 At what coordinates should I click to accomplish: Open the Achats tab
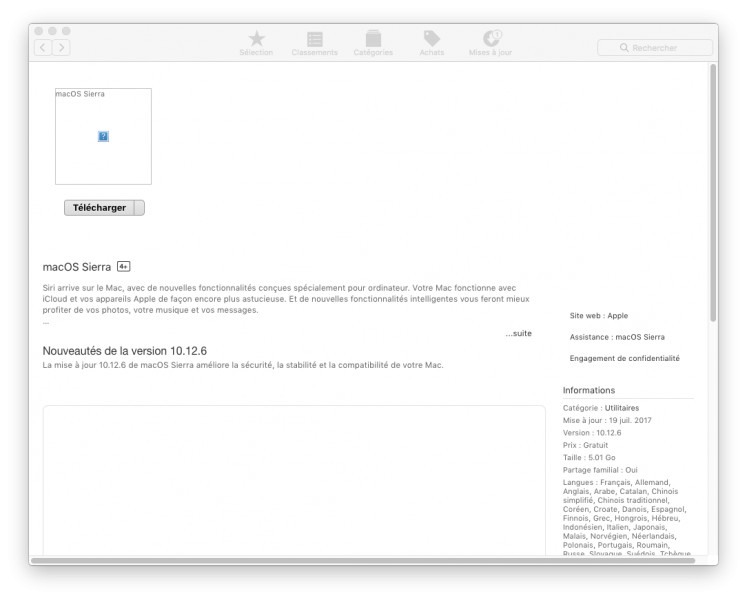[x=432, y=43]
